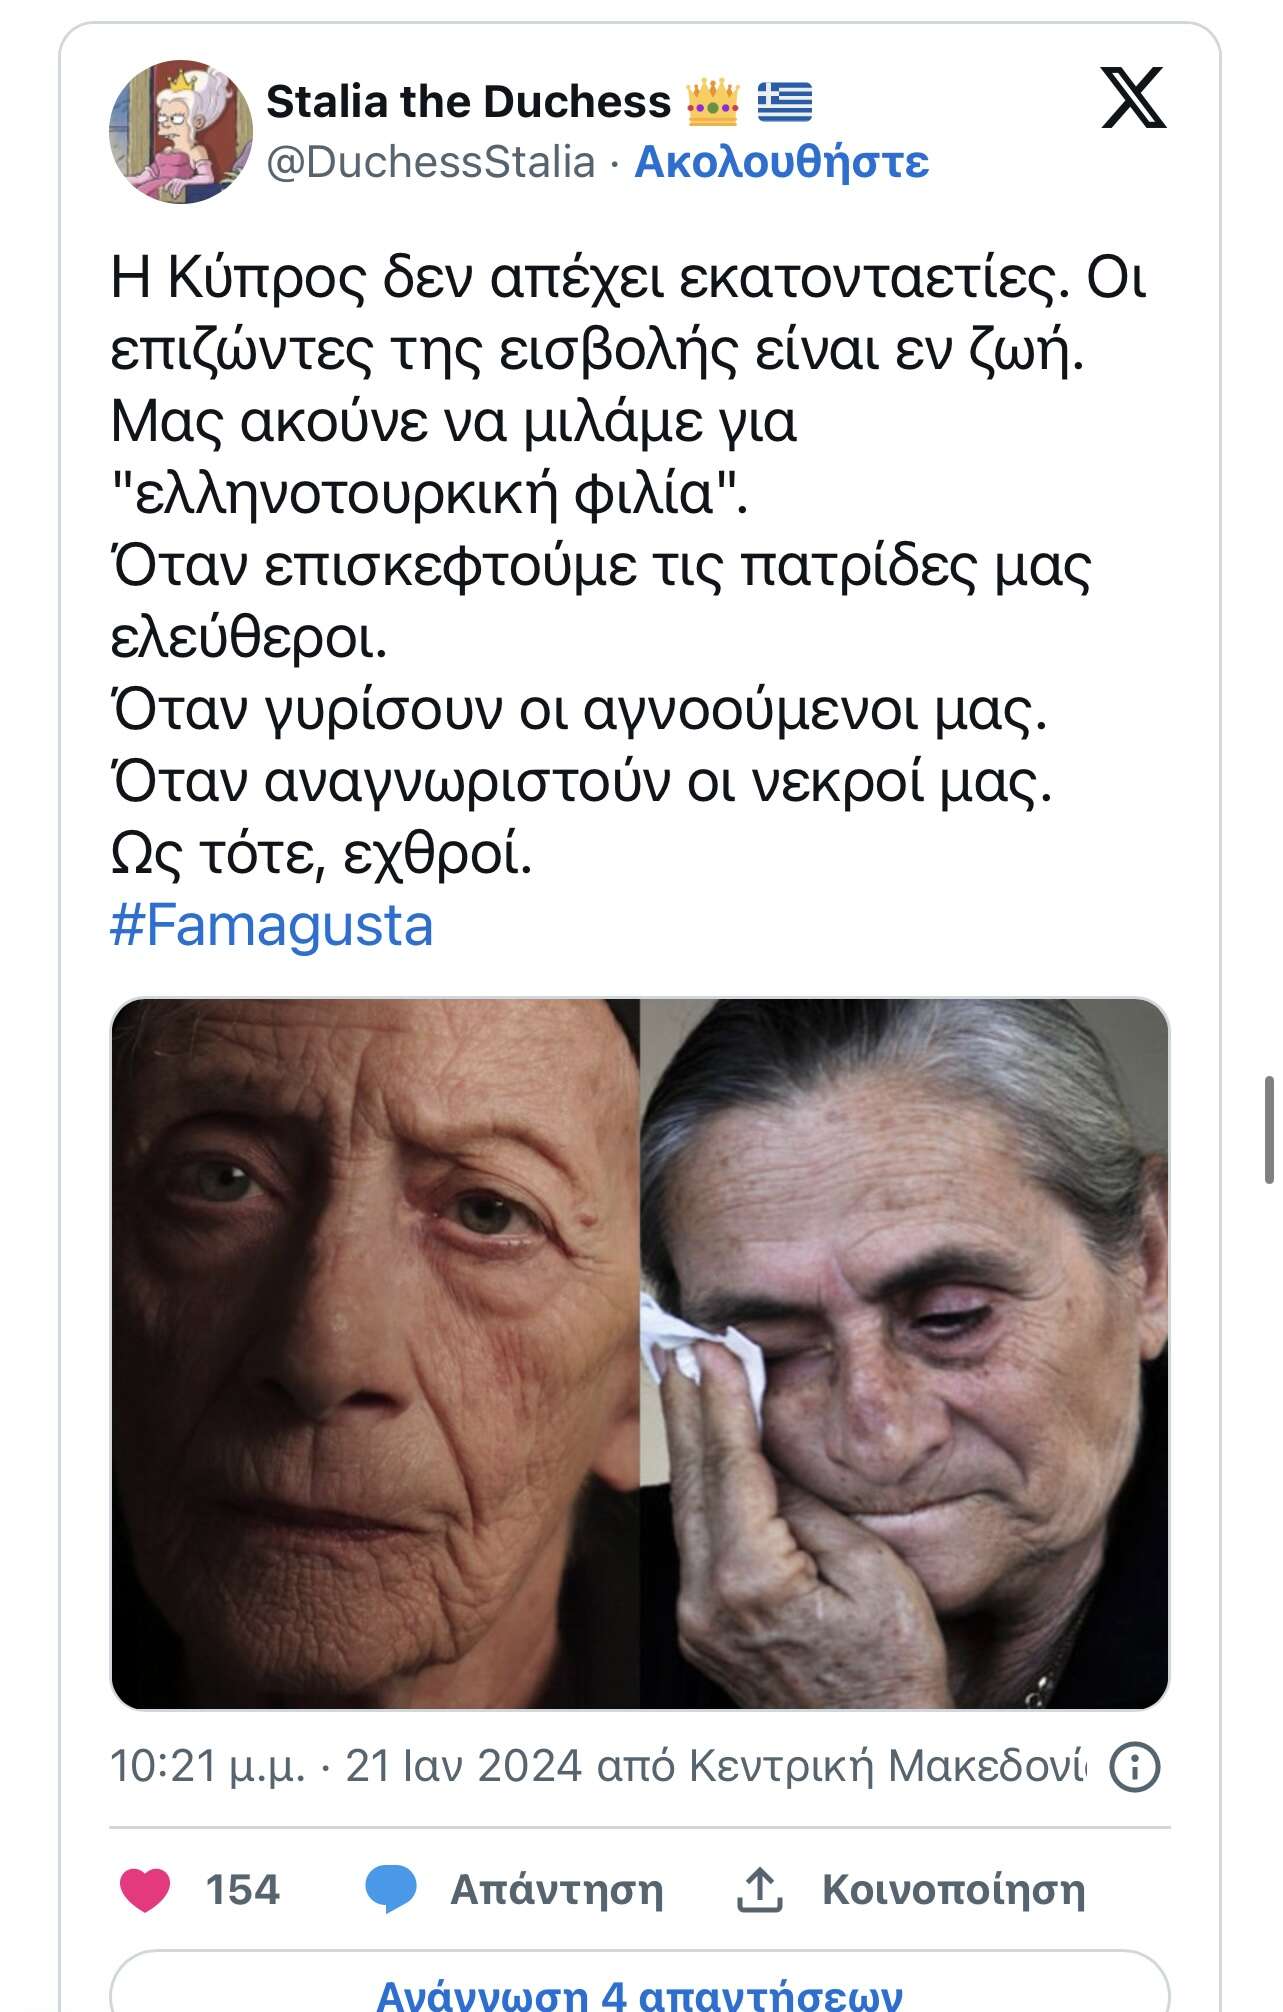Image resolution: width=1283 pixels, height=2012 pixels.
Task: Click the @DuchessStalia handle
Action: (431, 162)
